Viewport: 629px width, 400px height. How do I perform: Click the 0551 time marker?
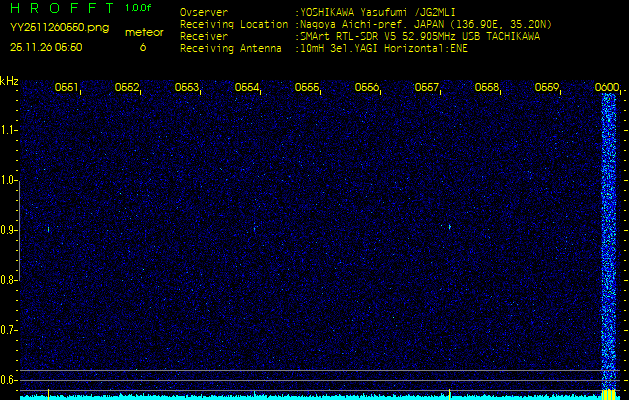[67, 88]
